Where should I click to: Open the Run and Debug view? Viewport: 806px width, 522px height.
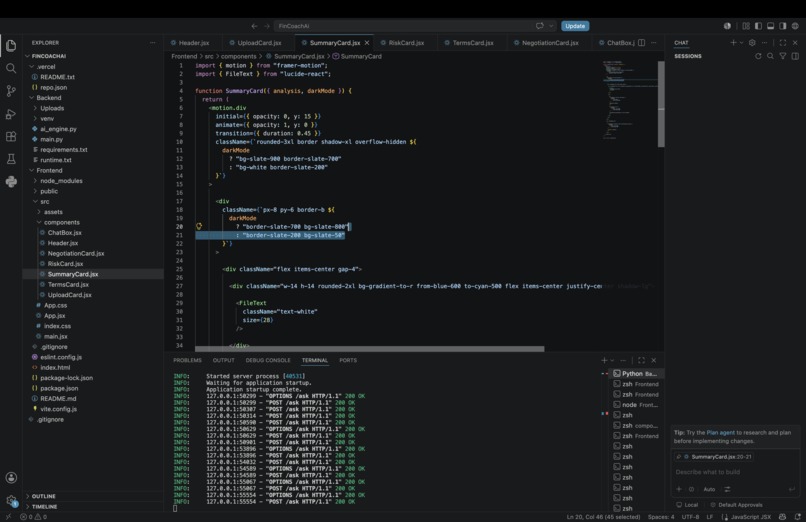click(11, 114)
